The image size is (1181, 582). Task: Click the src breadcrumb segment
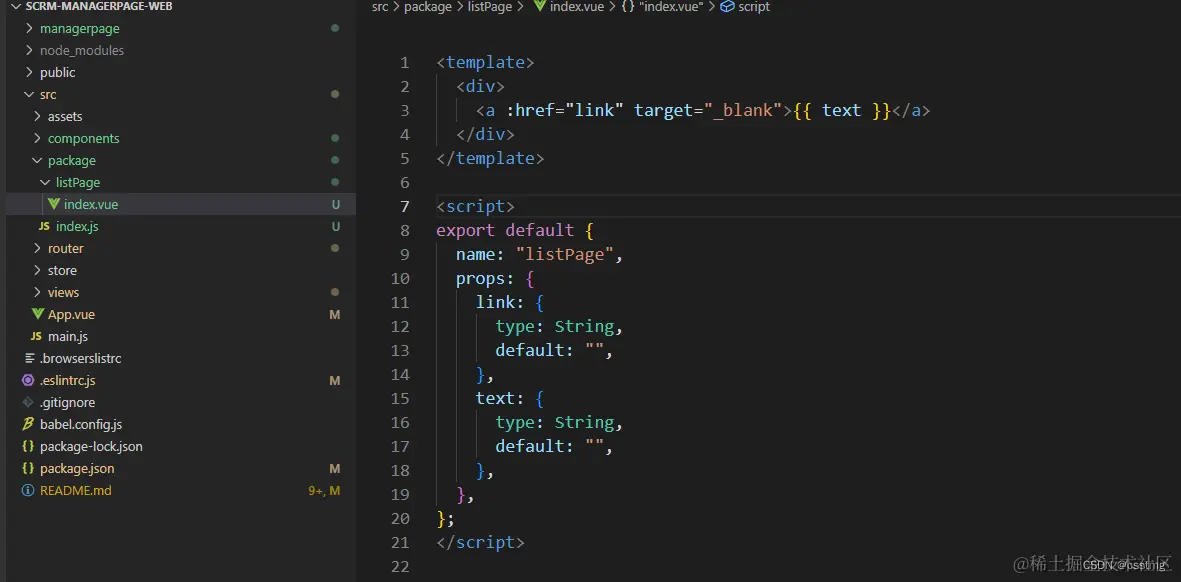click(380, 7)
